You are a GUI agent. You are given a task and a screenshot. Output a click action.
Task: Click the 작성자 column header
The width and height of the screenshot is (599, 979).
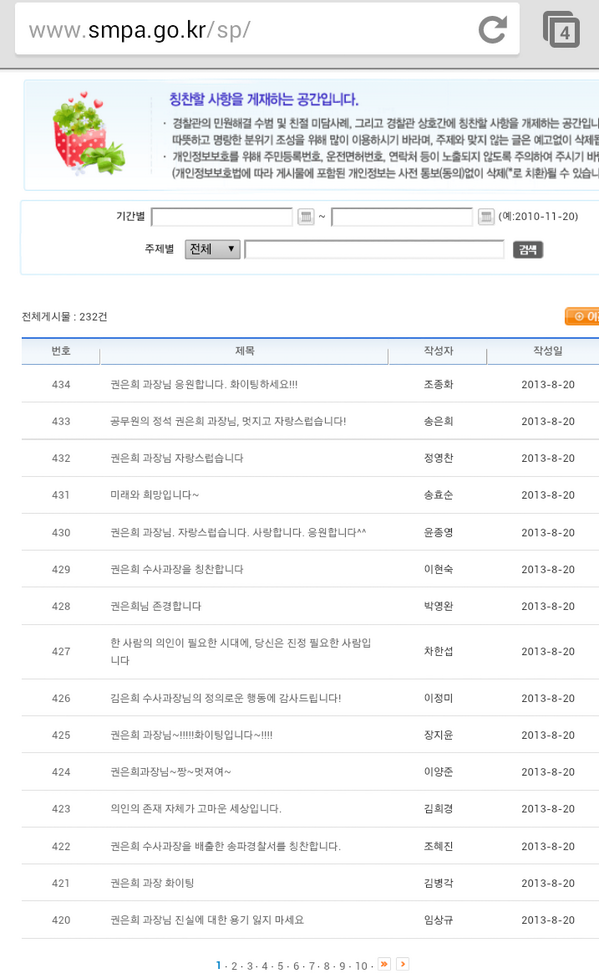click(438, 351)
